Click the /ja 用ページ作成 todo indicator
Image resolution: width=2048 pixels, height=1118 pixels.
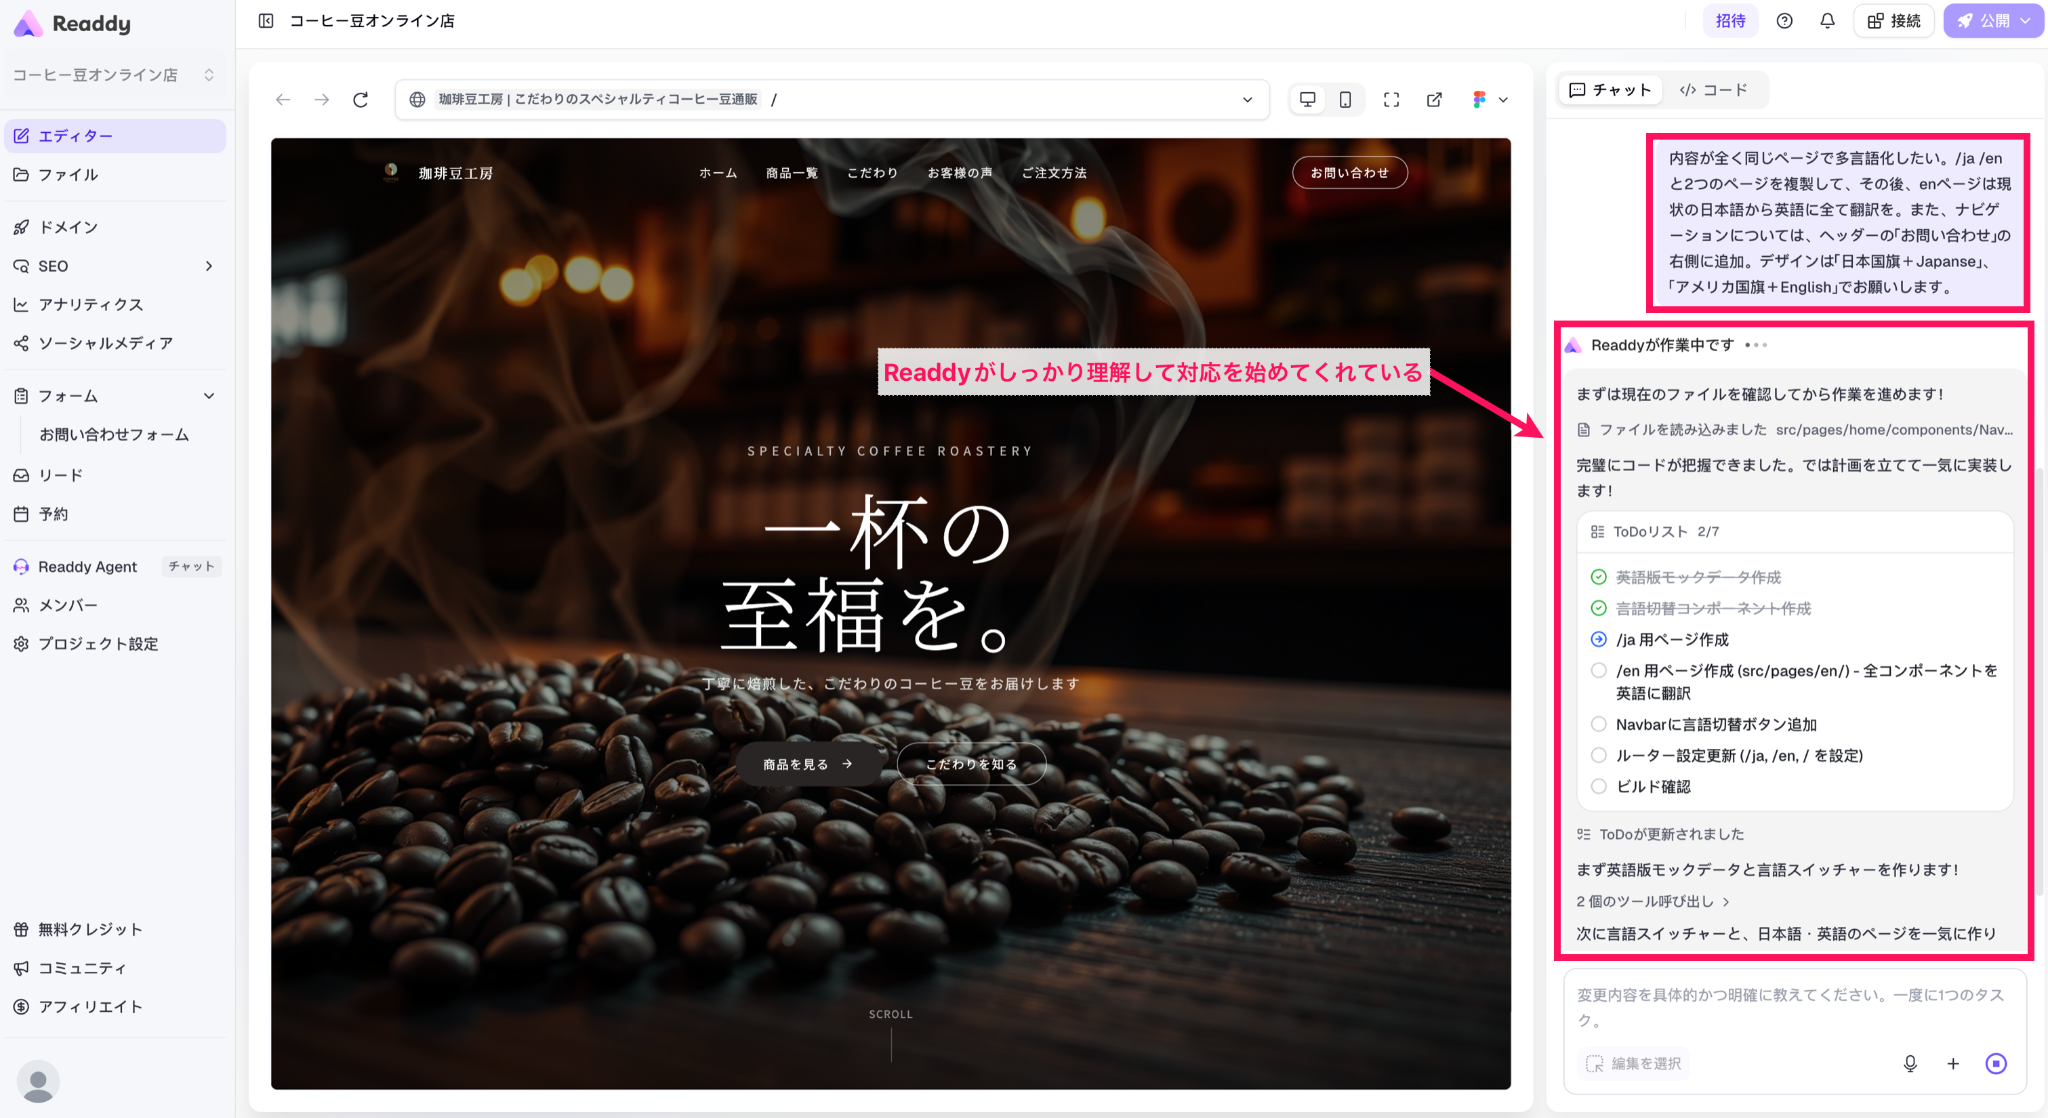pos(1598,639)
